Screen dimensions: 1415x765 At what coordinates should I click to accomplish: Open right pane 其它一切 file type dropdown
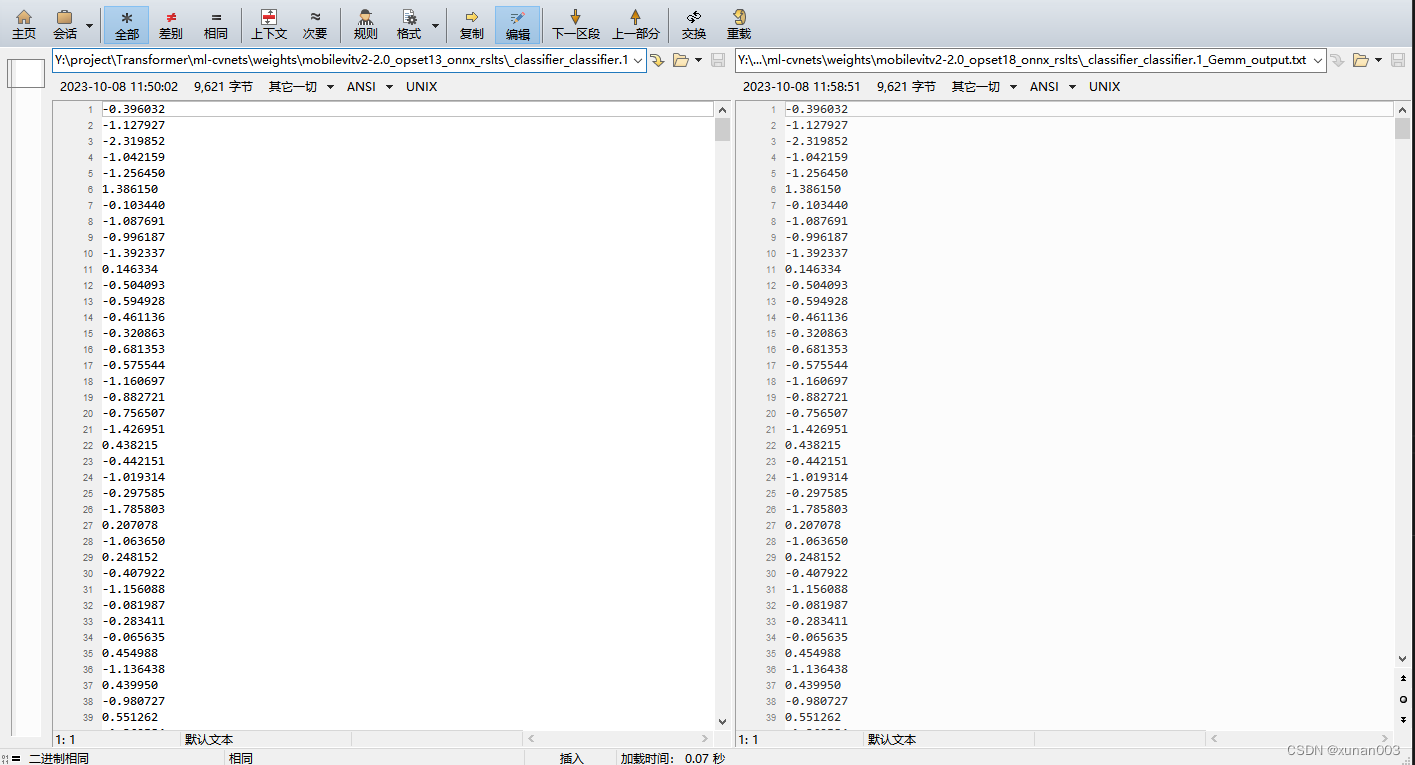[984, 87]
